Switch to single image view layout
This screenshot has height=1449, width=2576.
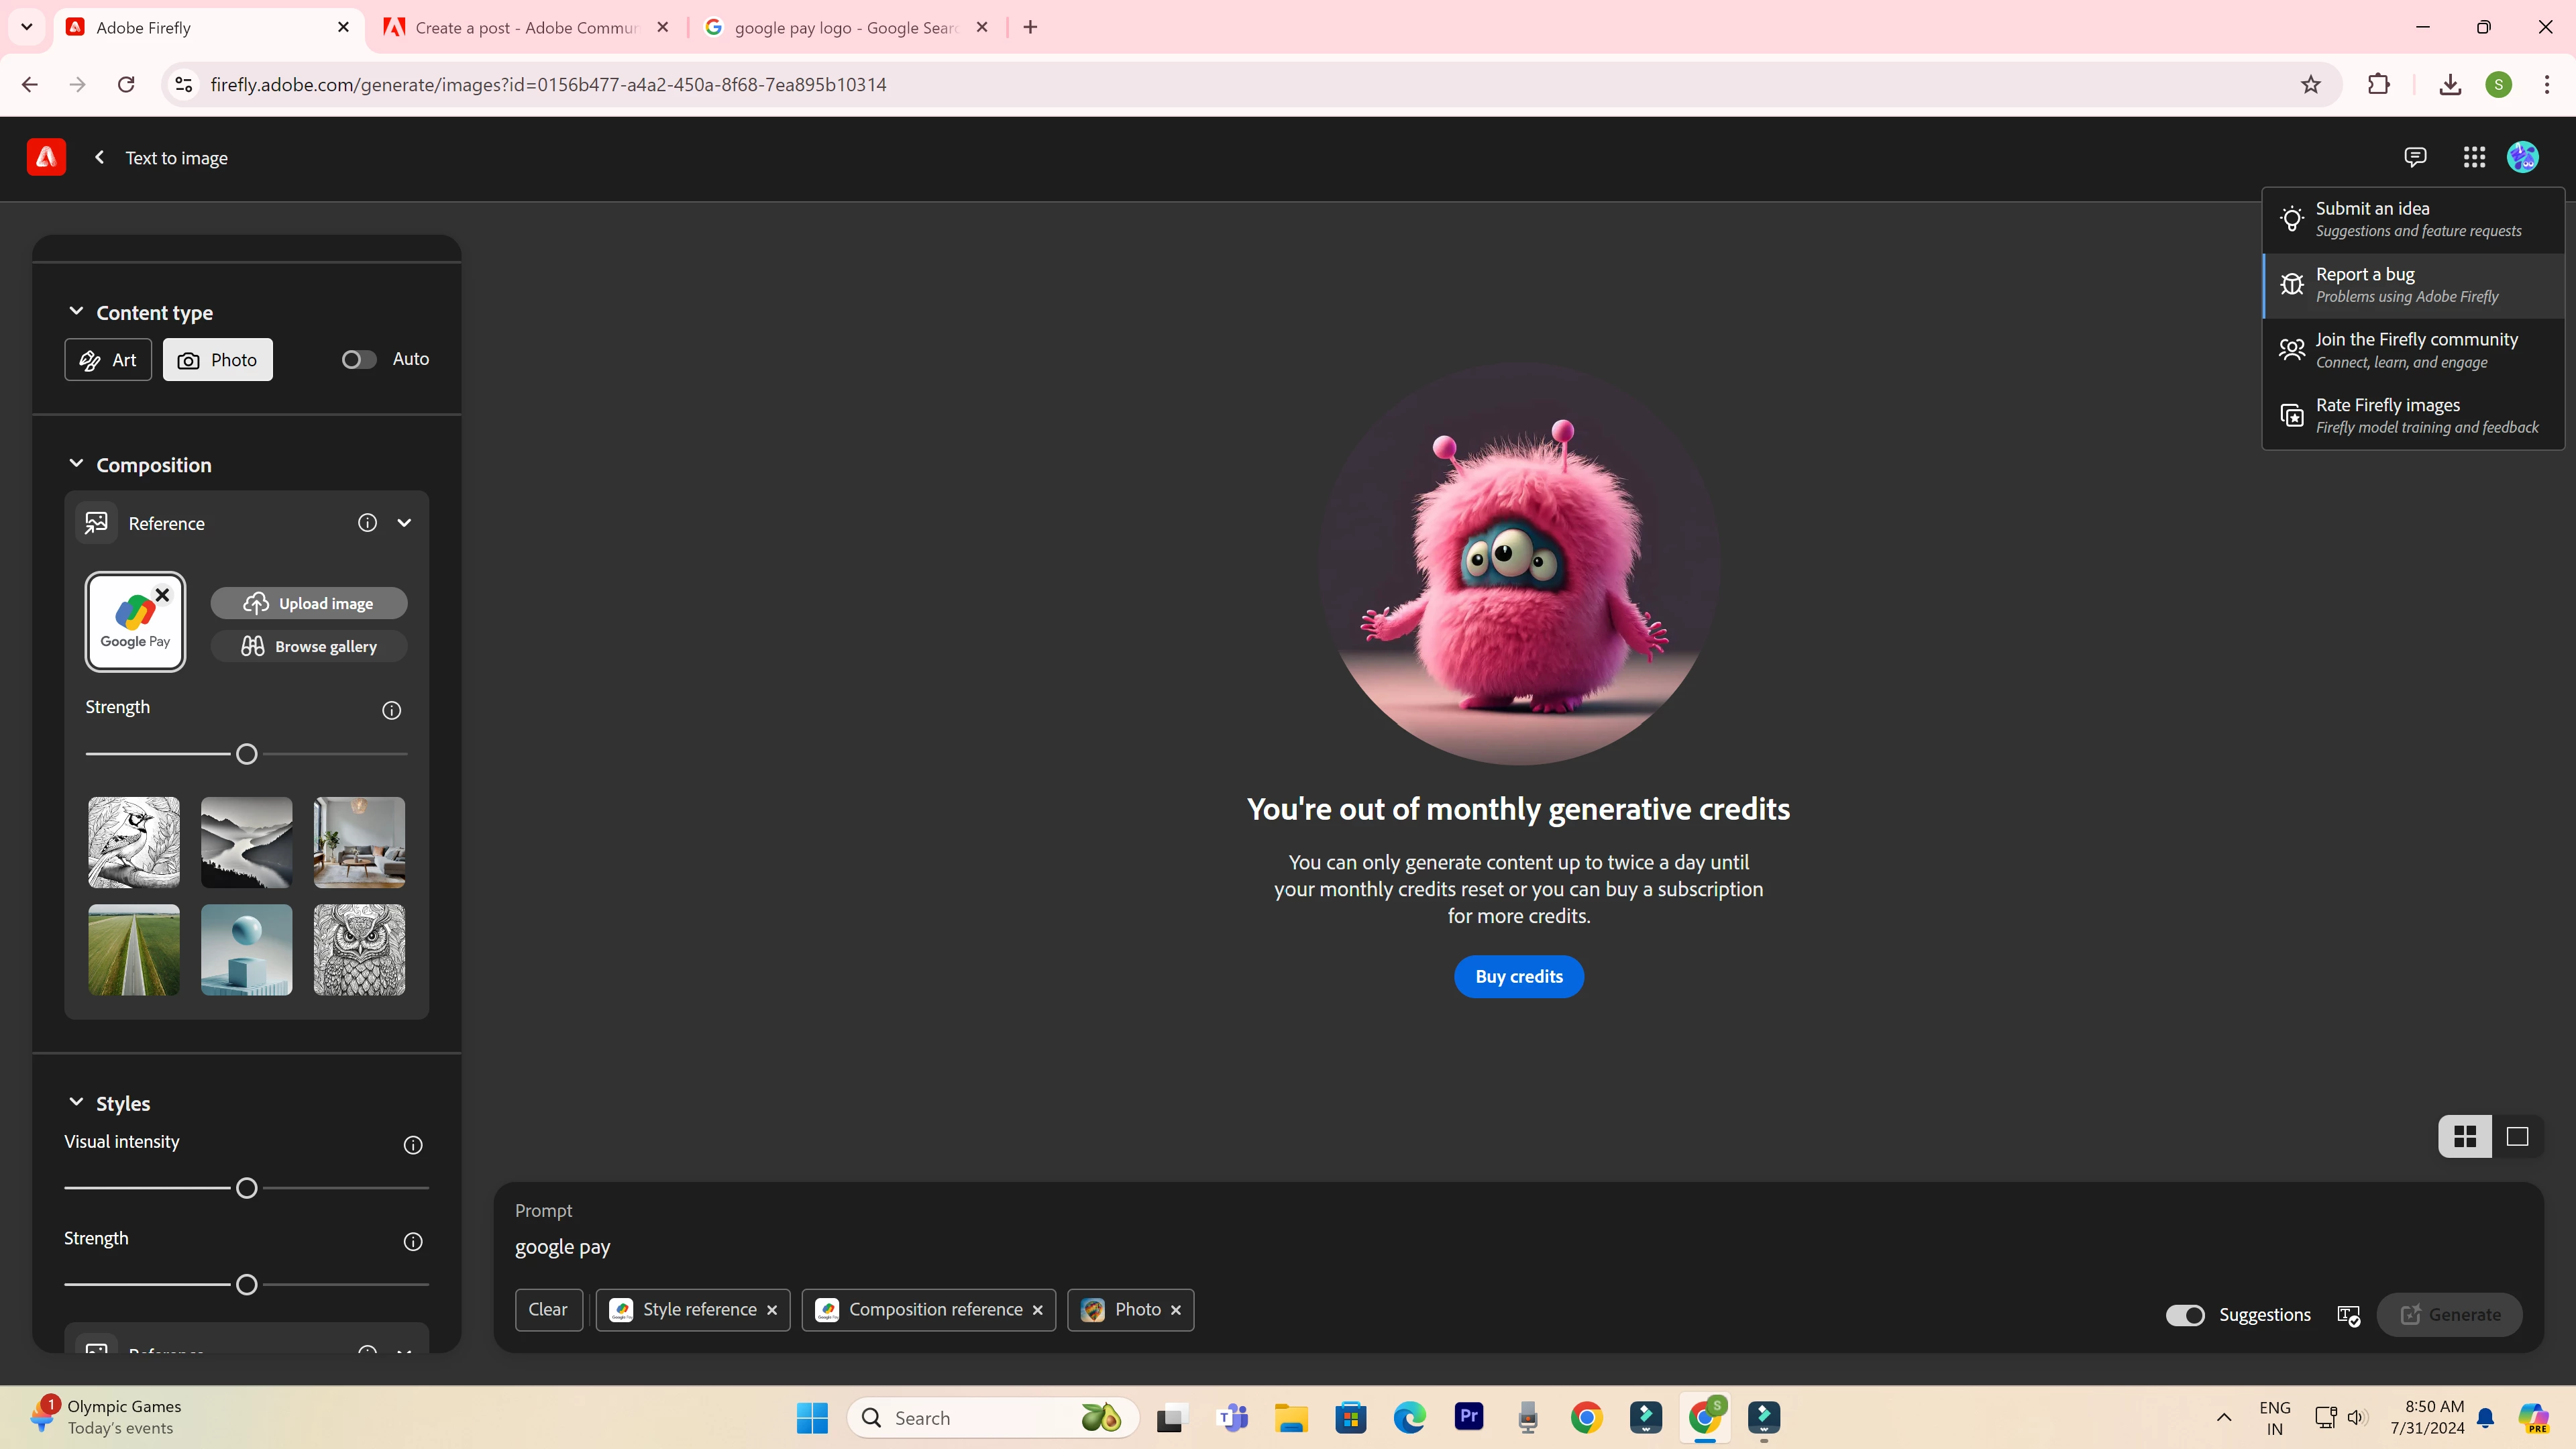click(x=2517, y=1137)
